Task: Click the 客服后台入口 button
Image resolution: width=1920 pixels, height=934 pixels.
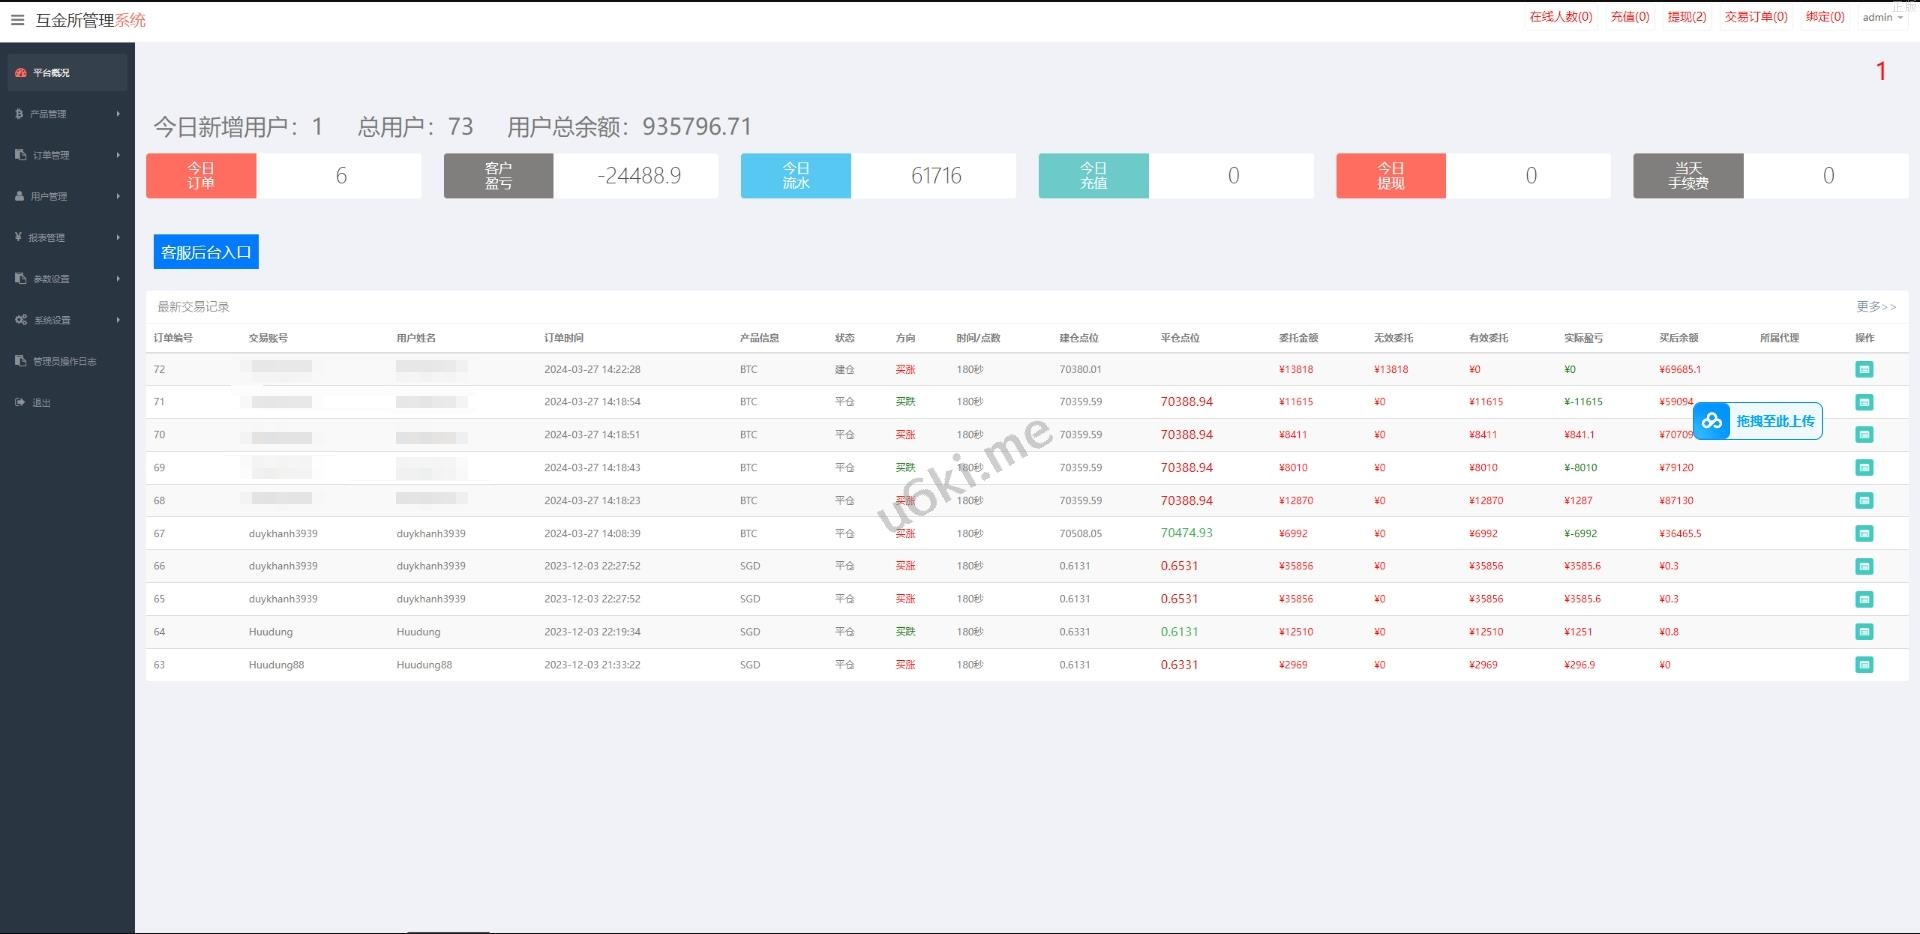Action: click(206, 252)
